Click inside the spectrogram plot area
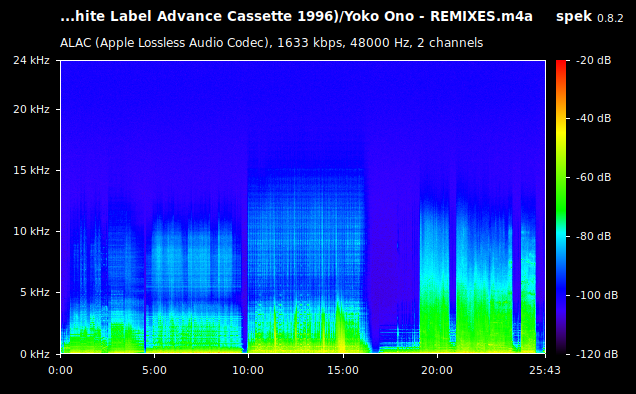This screenshot has height=394, width=636. click(x=303, y=207)
